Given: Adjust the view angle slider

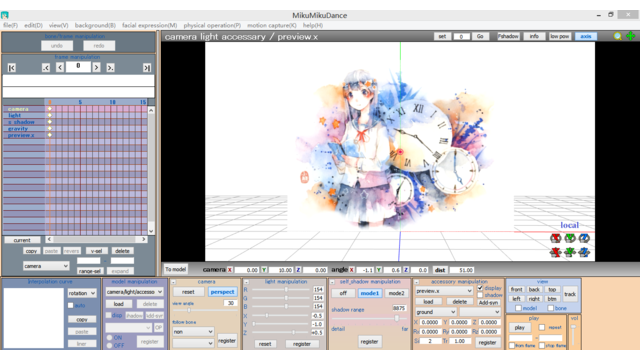Looking at the screenshot, I should pyautogui.click(x=205, y=311).
